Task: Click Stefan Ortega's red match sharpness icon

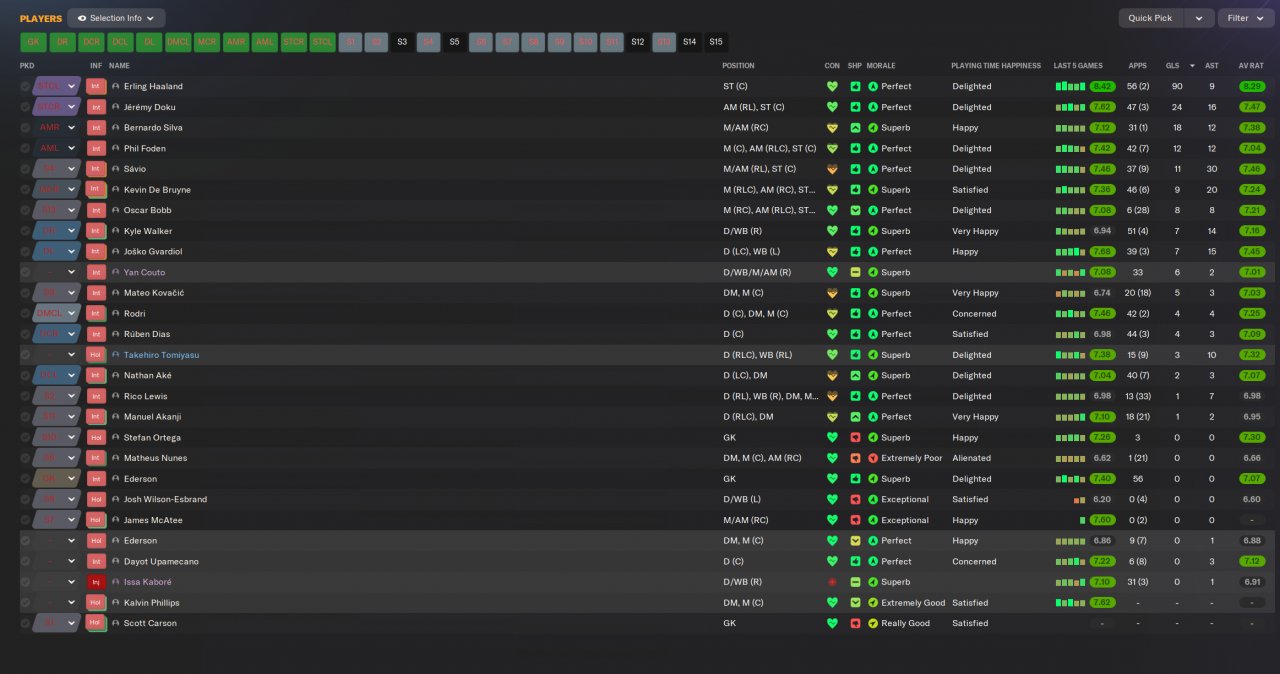Action: tap(855, 437)
